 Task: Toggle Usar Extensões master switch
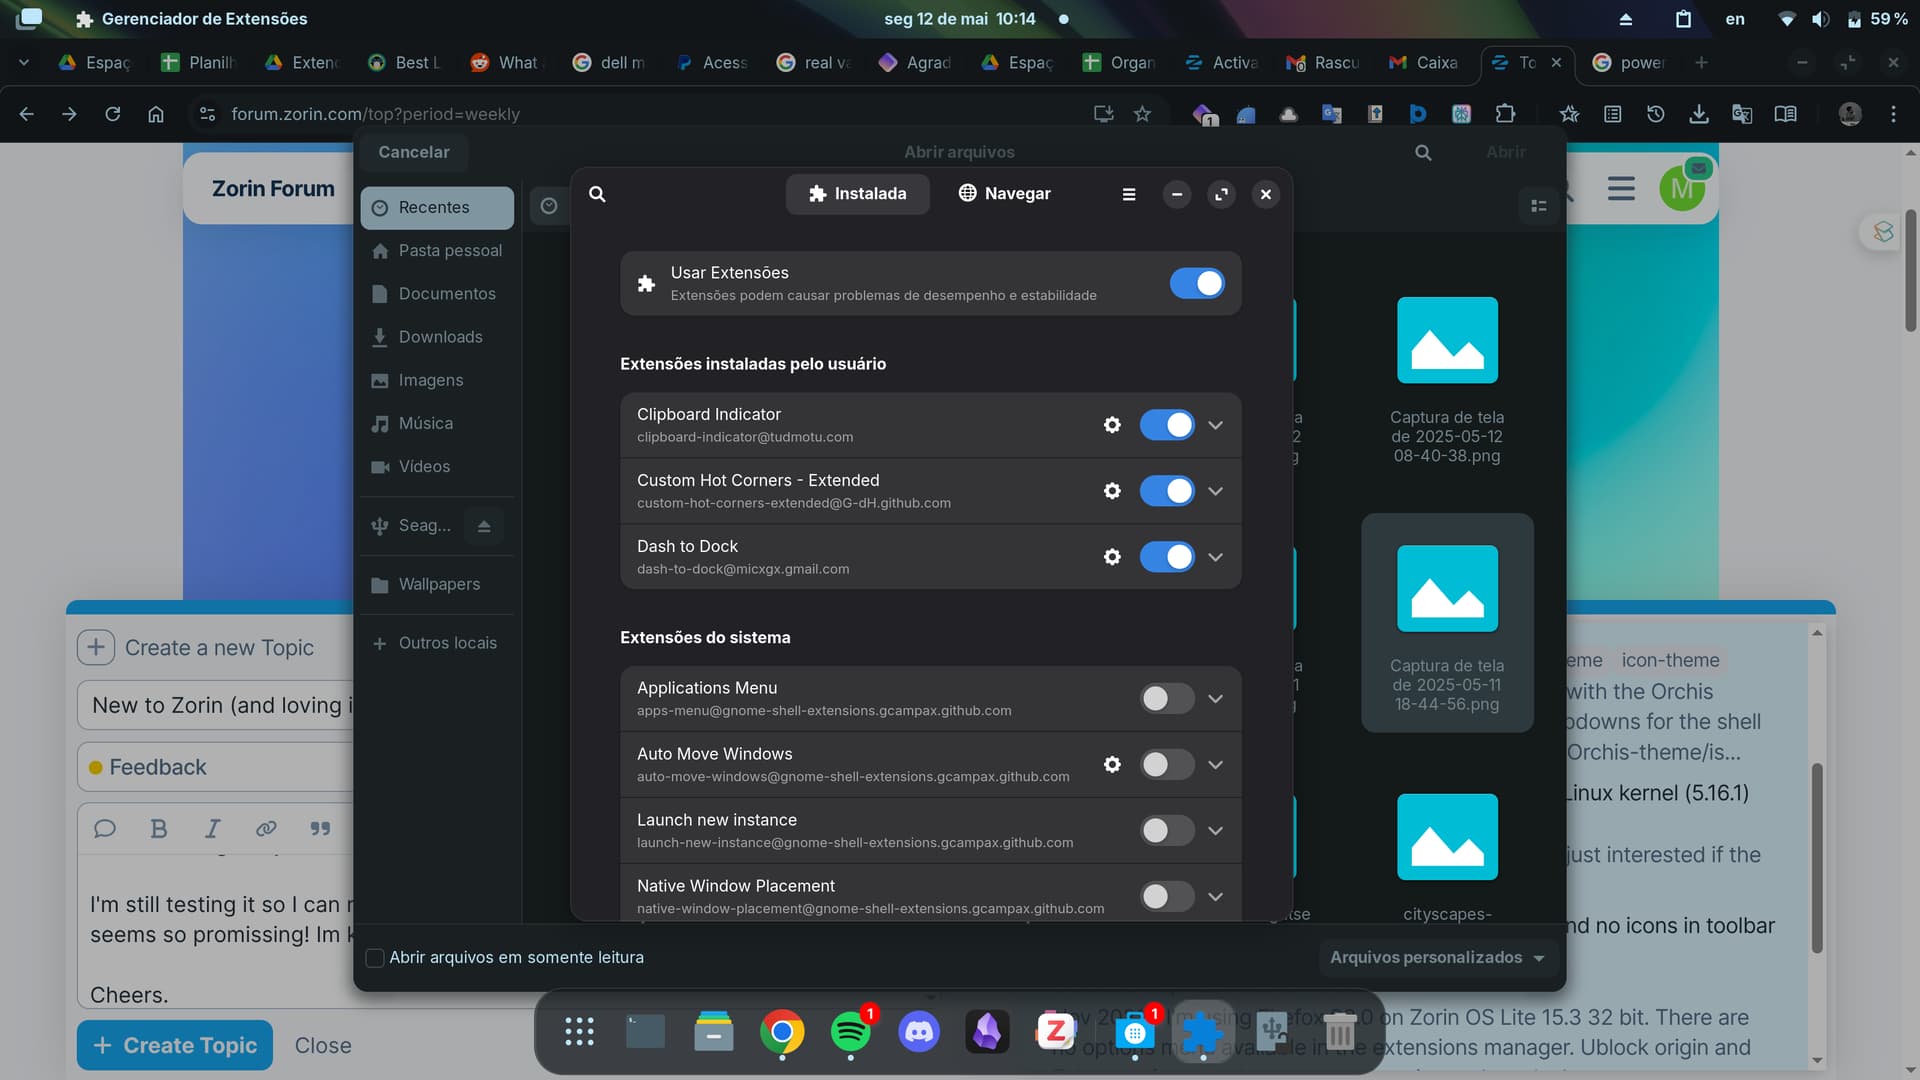[1197, 284]
